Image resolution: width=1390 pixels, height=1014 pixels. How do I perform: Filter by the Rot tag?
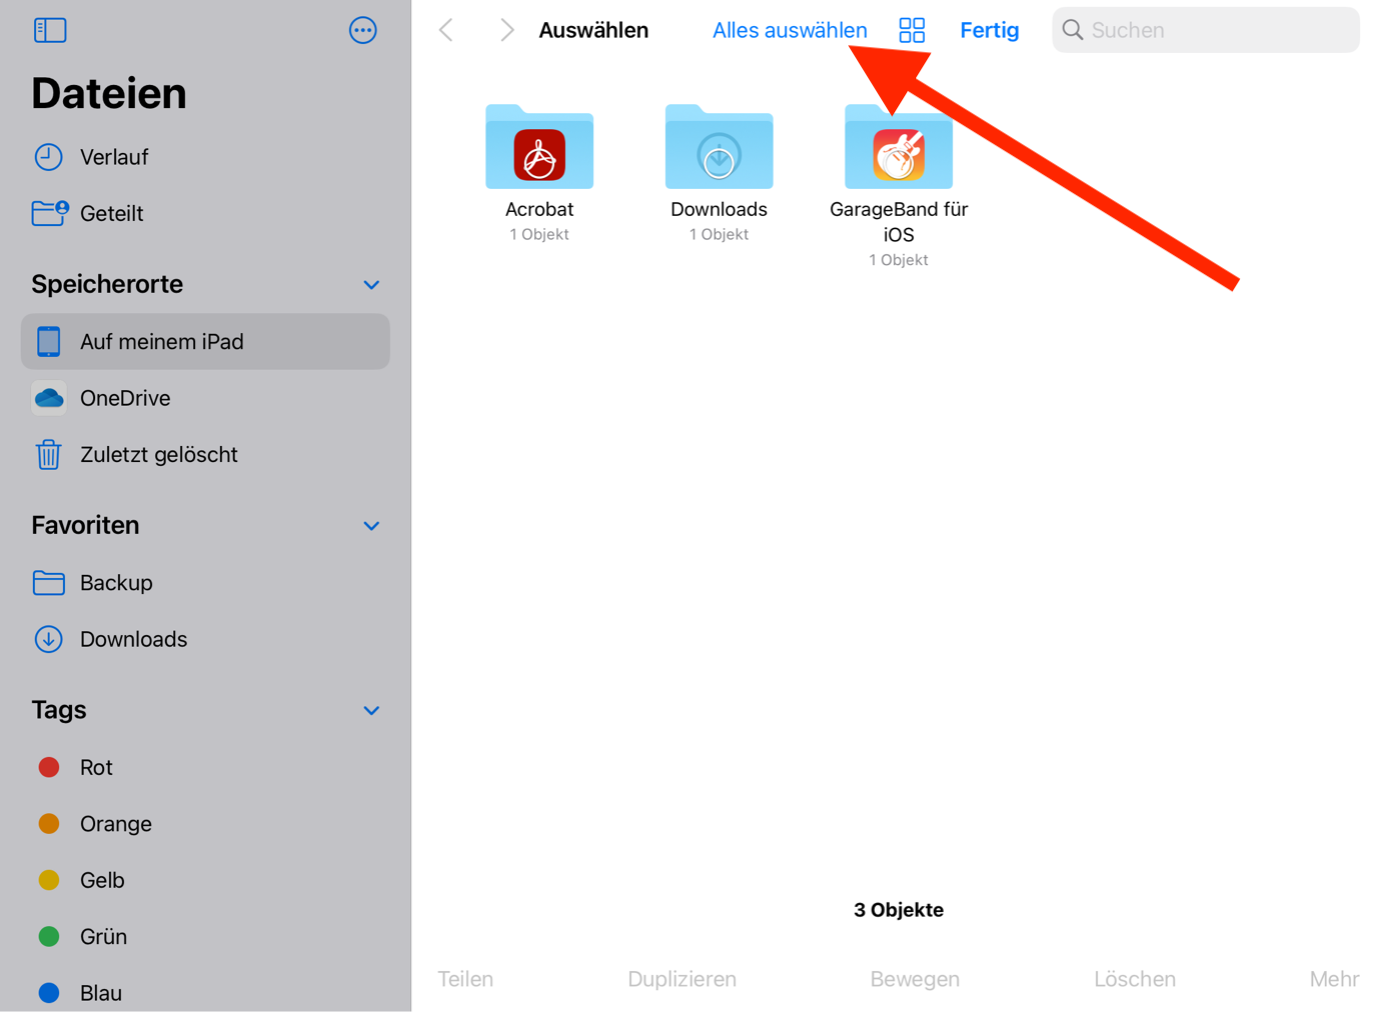pos(96,767)
